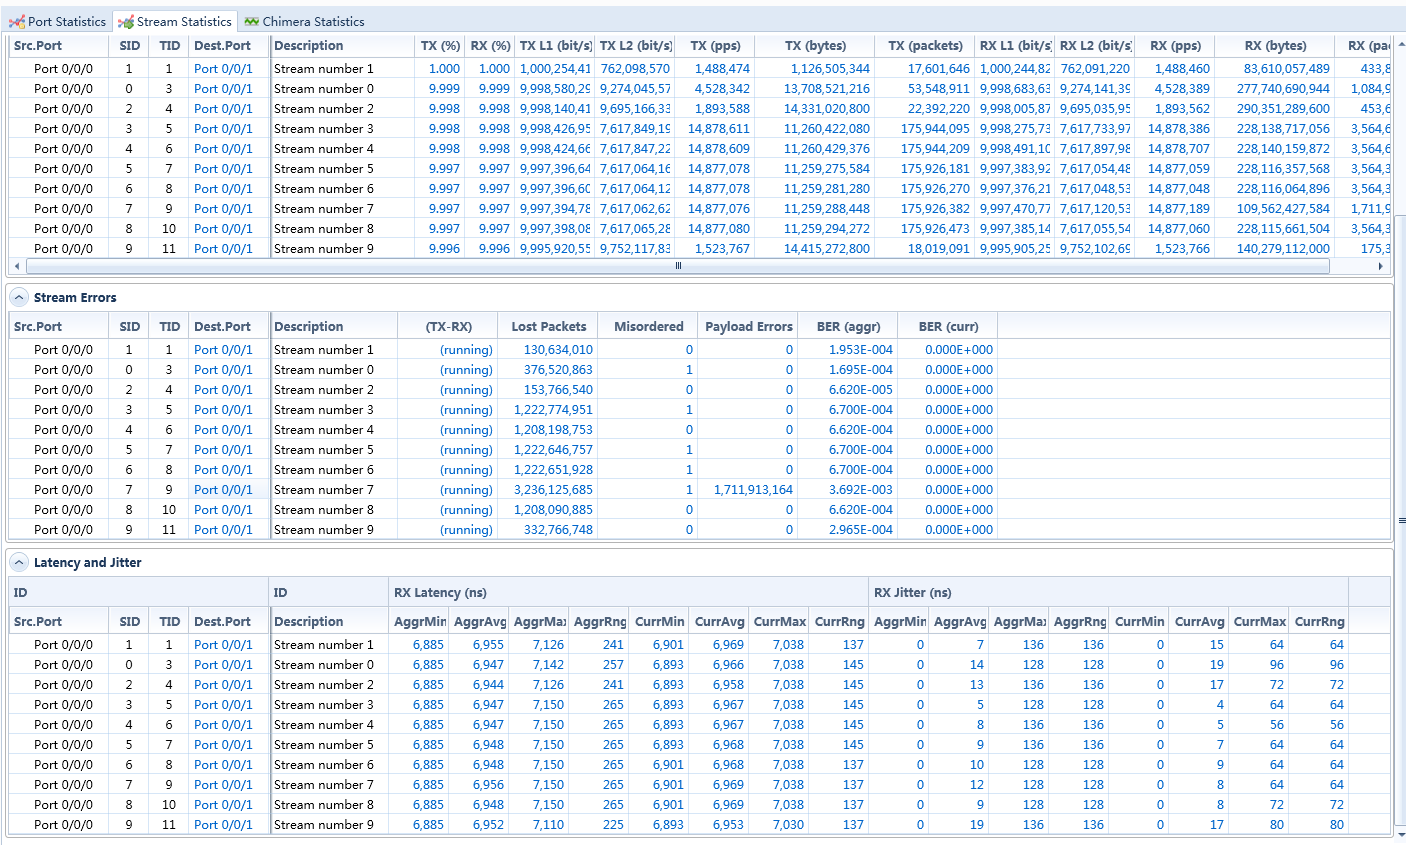Open Port 0/0/1 link for Stream number 8 in Latency and Jitter
This screenshot has height=845, width=1406.
point(223,805)
